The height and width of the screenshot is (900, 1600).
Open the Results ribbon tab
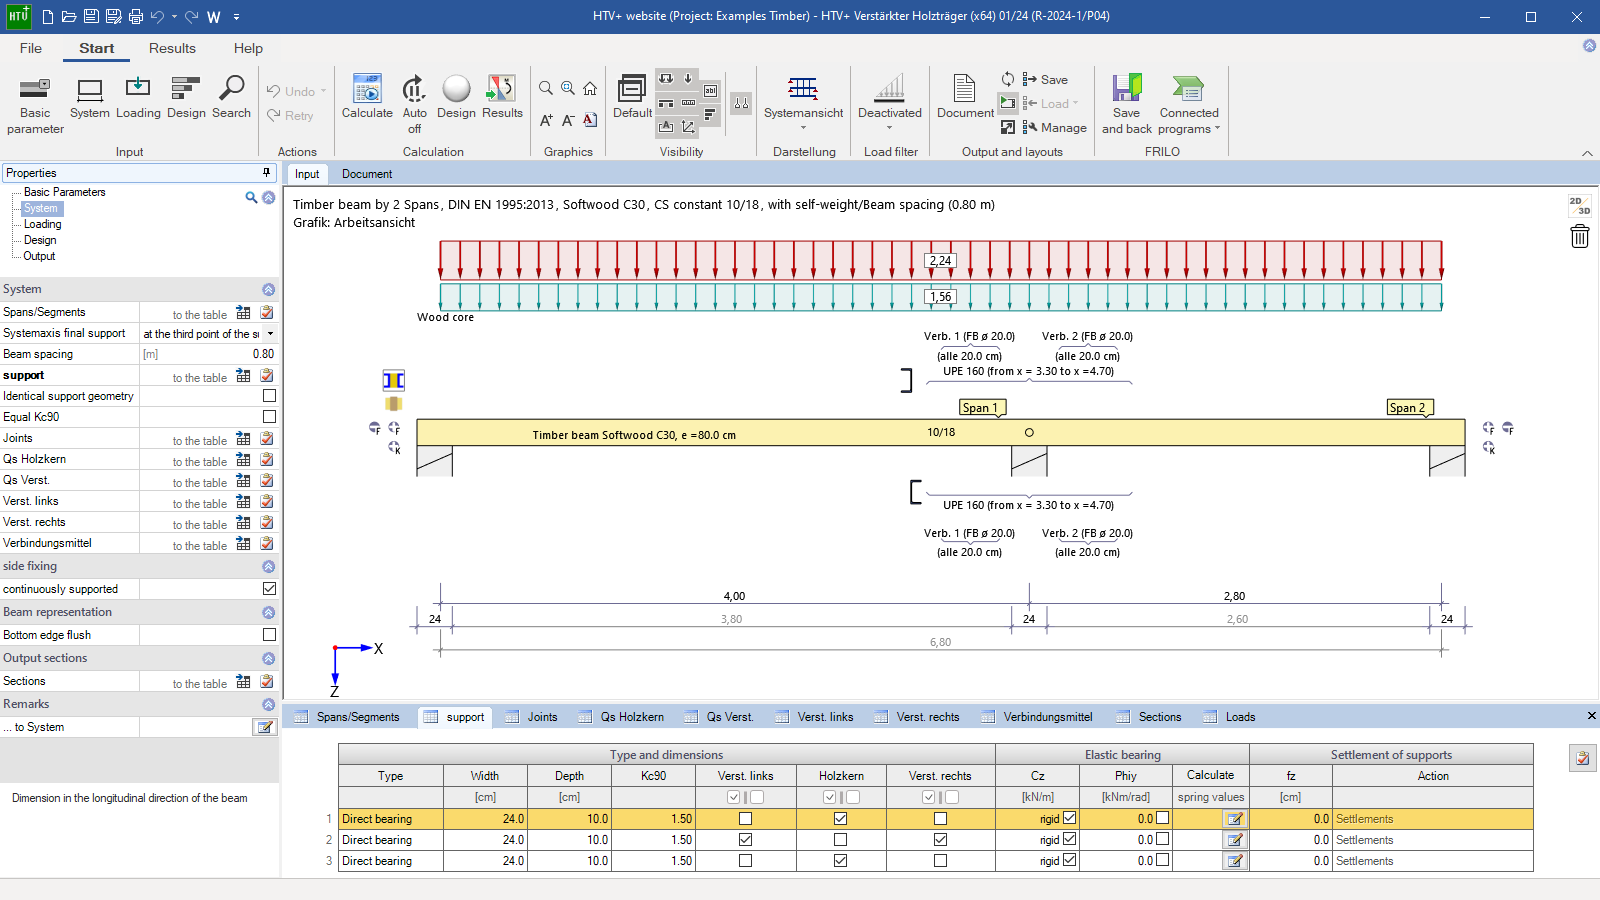point(172,48)
